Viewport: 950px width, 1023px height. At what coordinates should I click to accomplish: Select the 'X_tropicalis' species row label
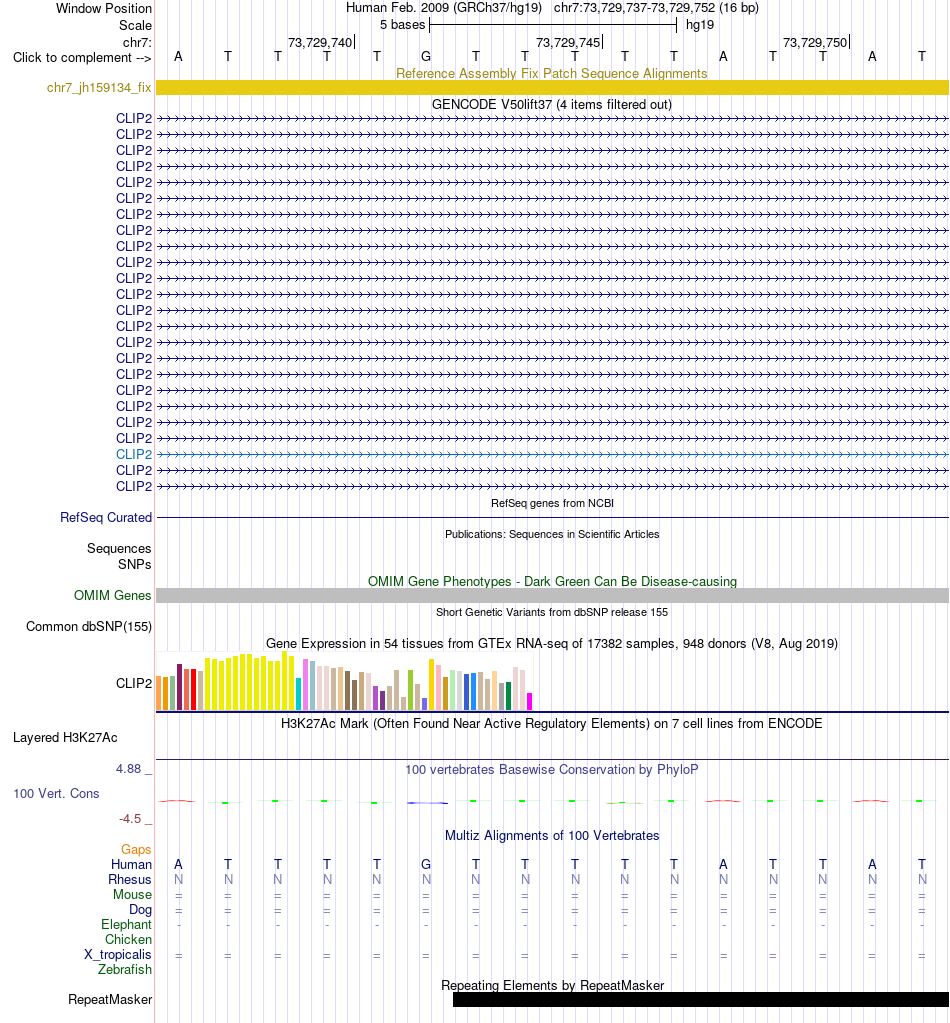coord(117,954)
